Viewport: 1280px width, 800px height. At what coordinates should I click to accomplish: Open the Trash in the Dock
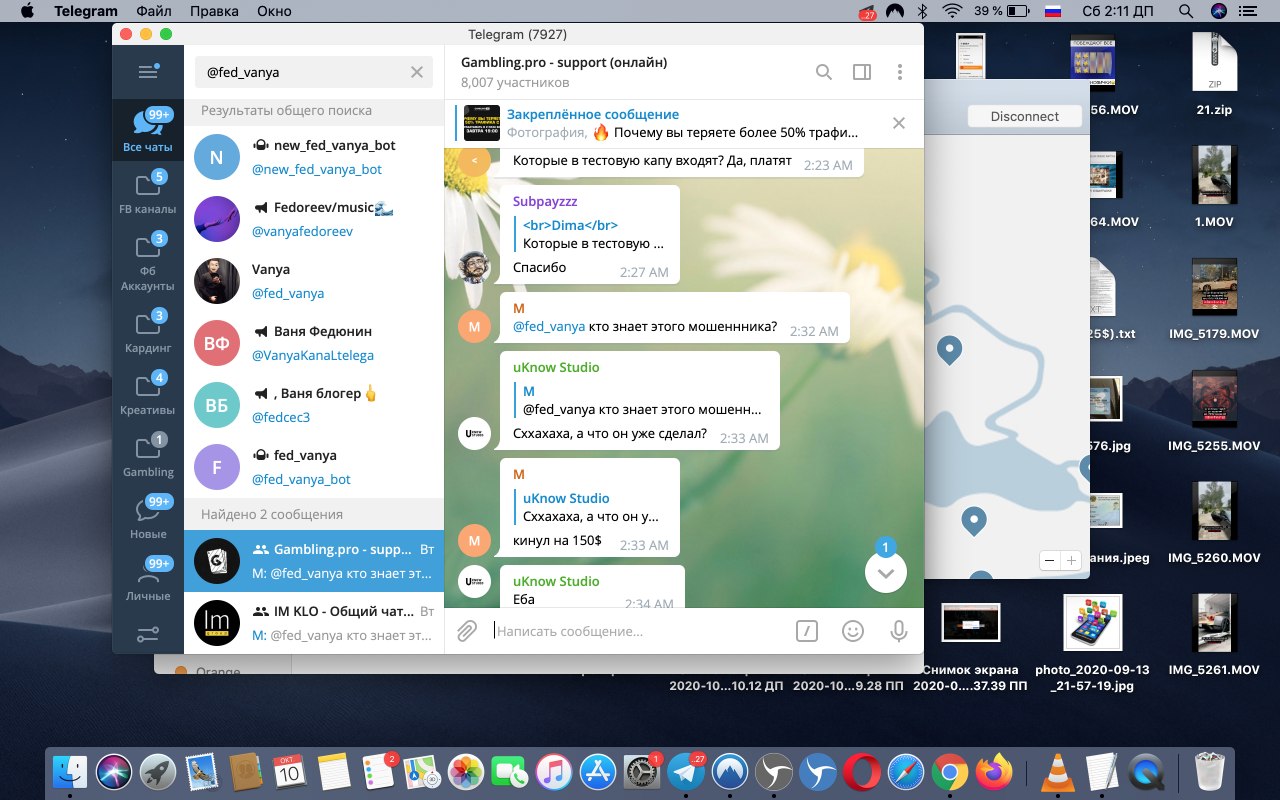point(1209,772)
